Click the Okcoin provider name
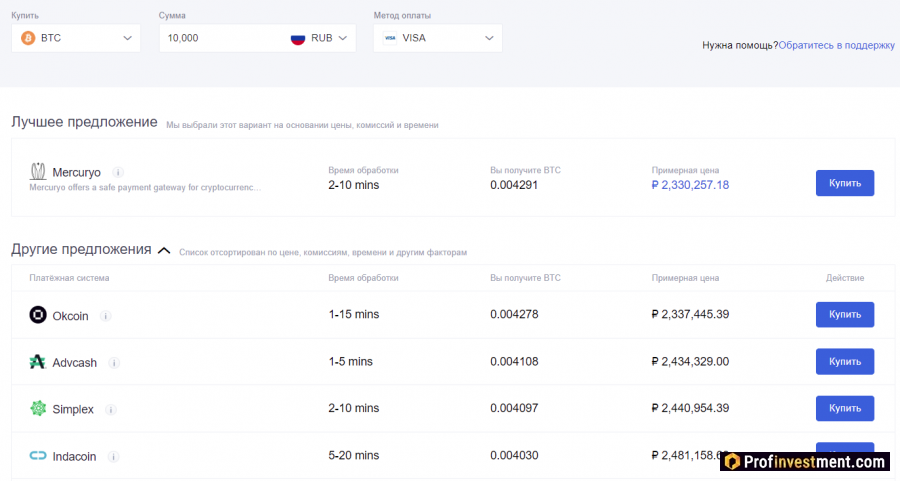 [x=71, y=316]
